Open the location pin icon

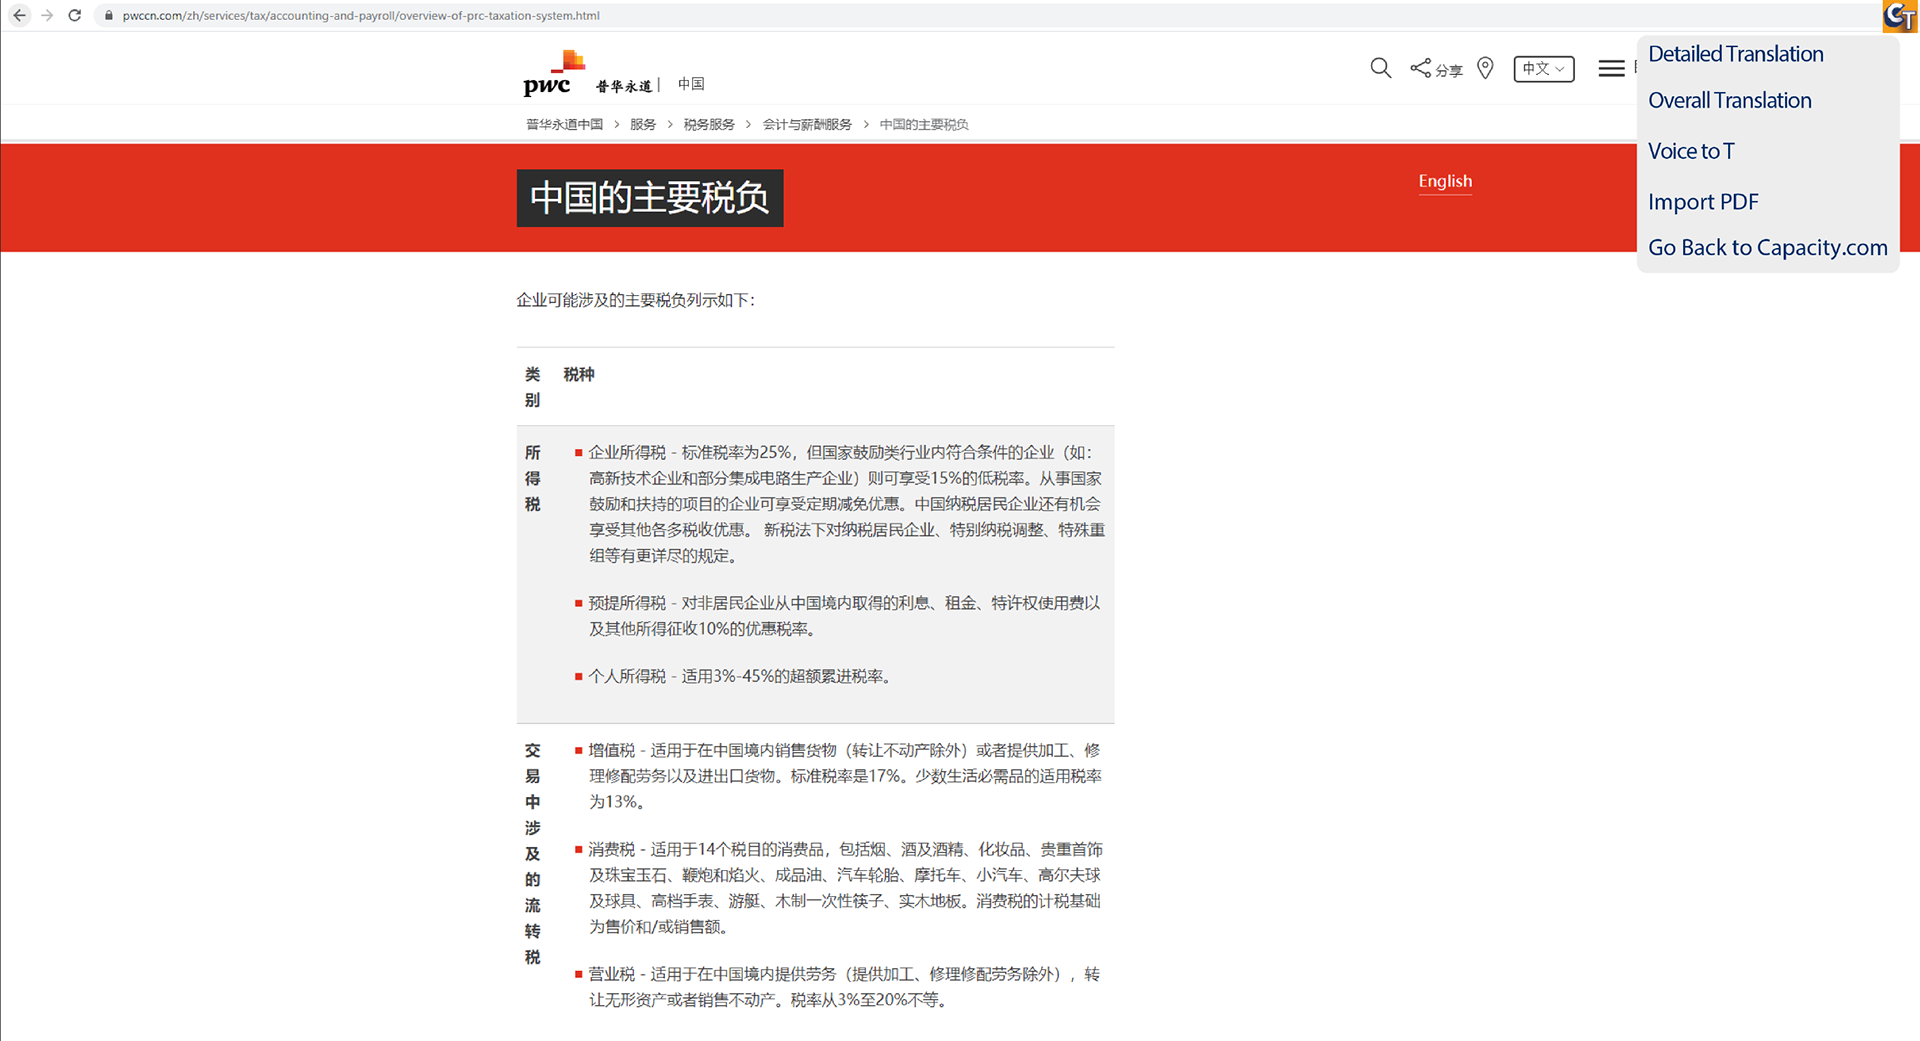1485,68
